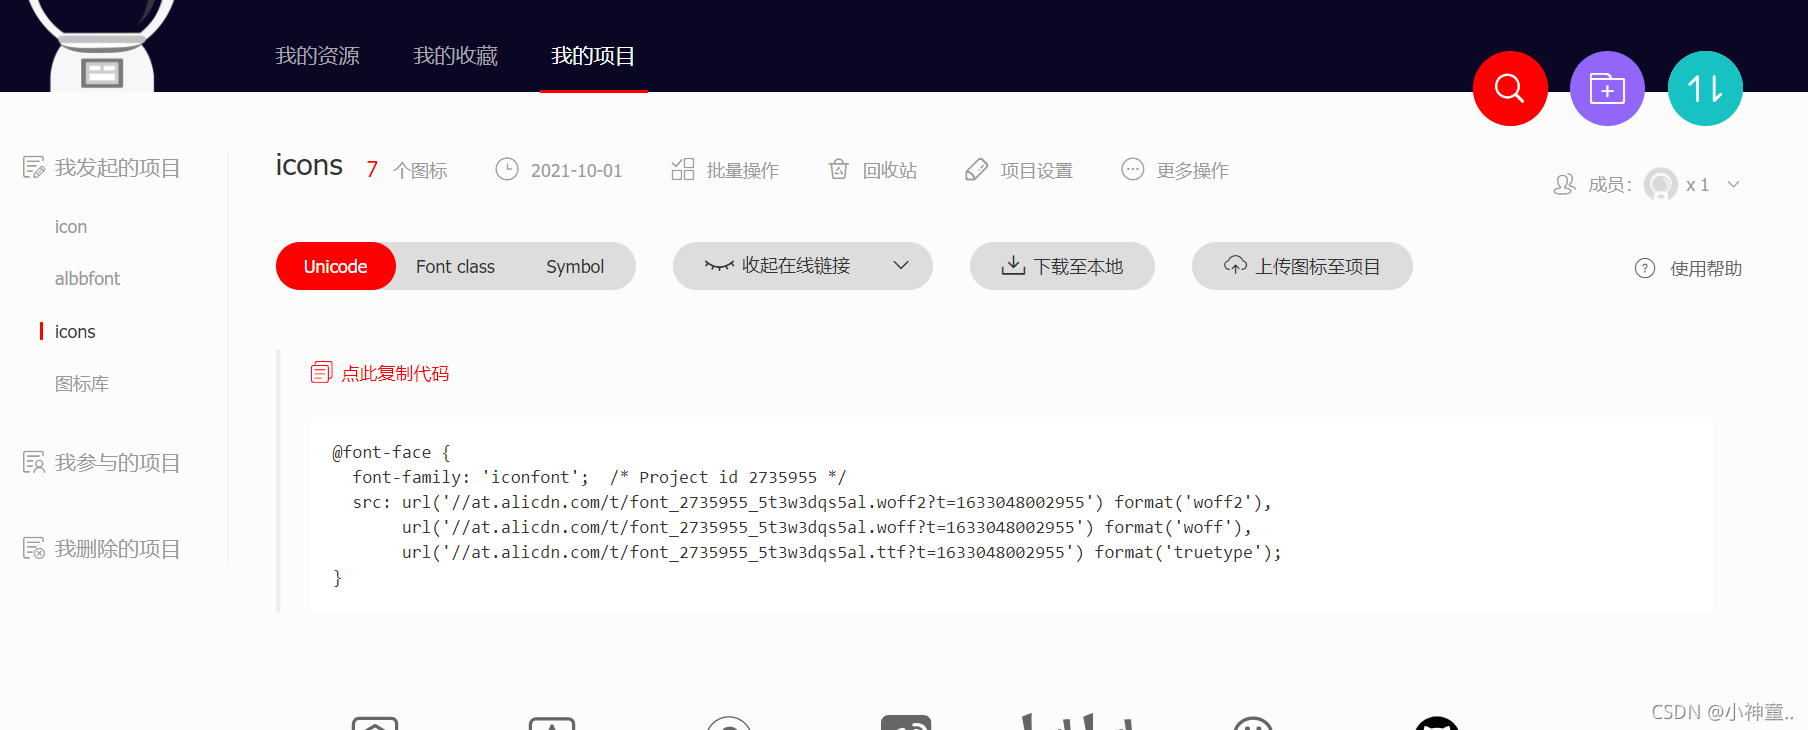Click the red search circle button
Viewport: 1808px width, 730px height.
(1510, 89)
